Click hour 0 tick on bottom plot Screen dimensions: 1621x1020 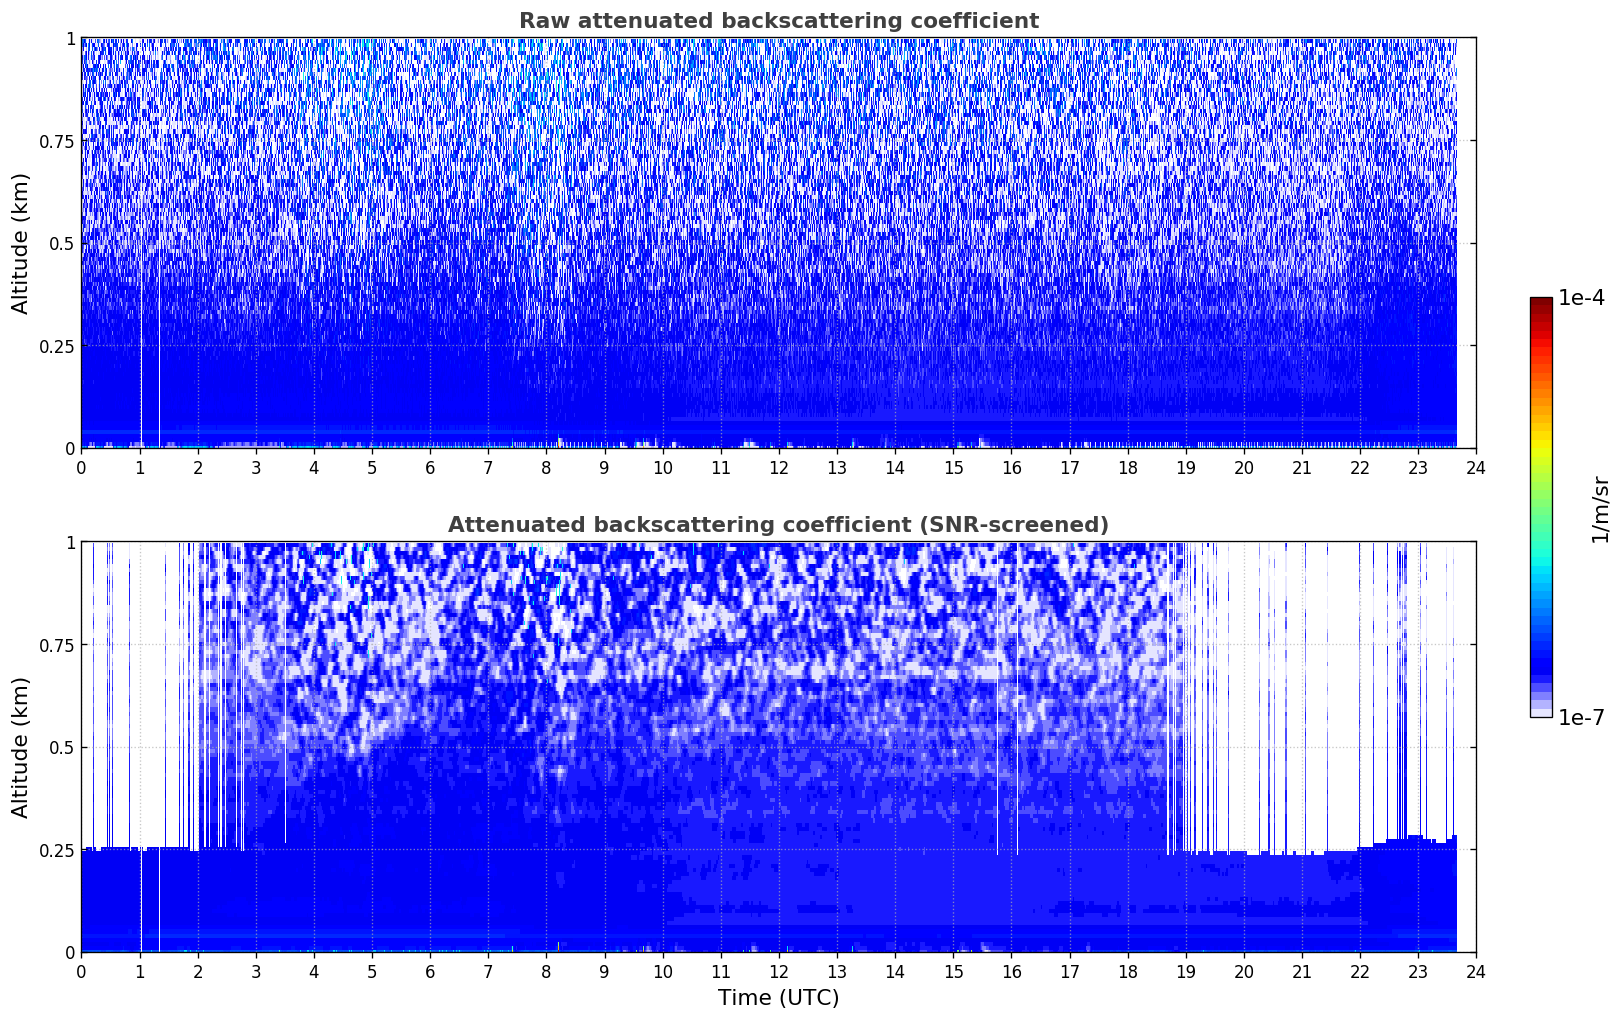81,971
